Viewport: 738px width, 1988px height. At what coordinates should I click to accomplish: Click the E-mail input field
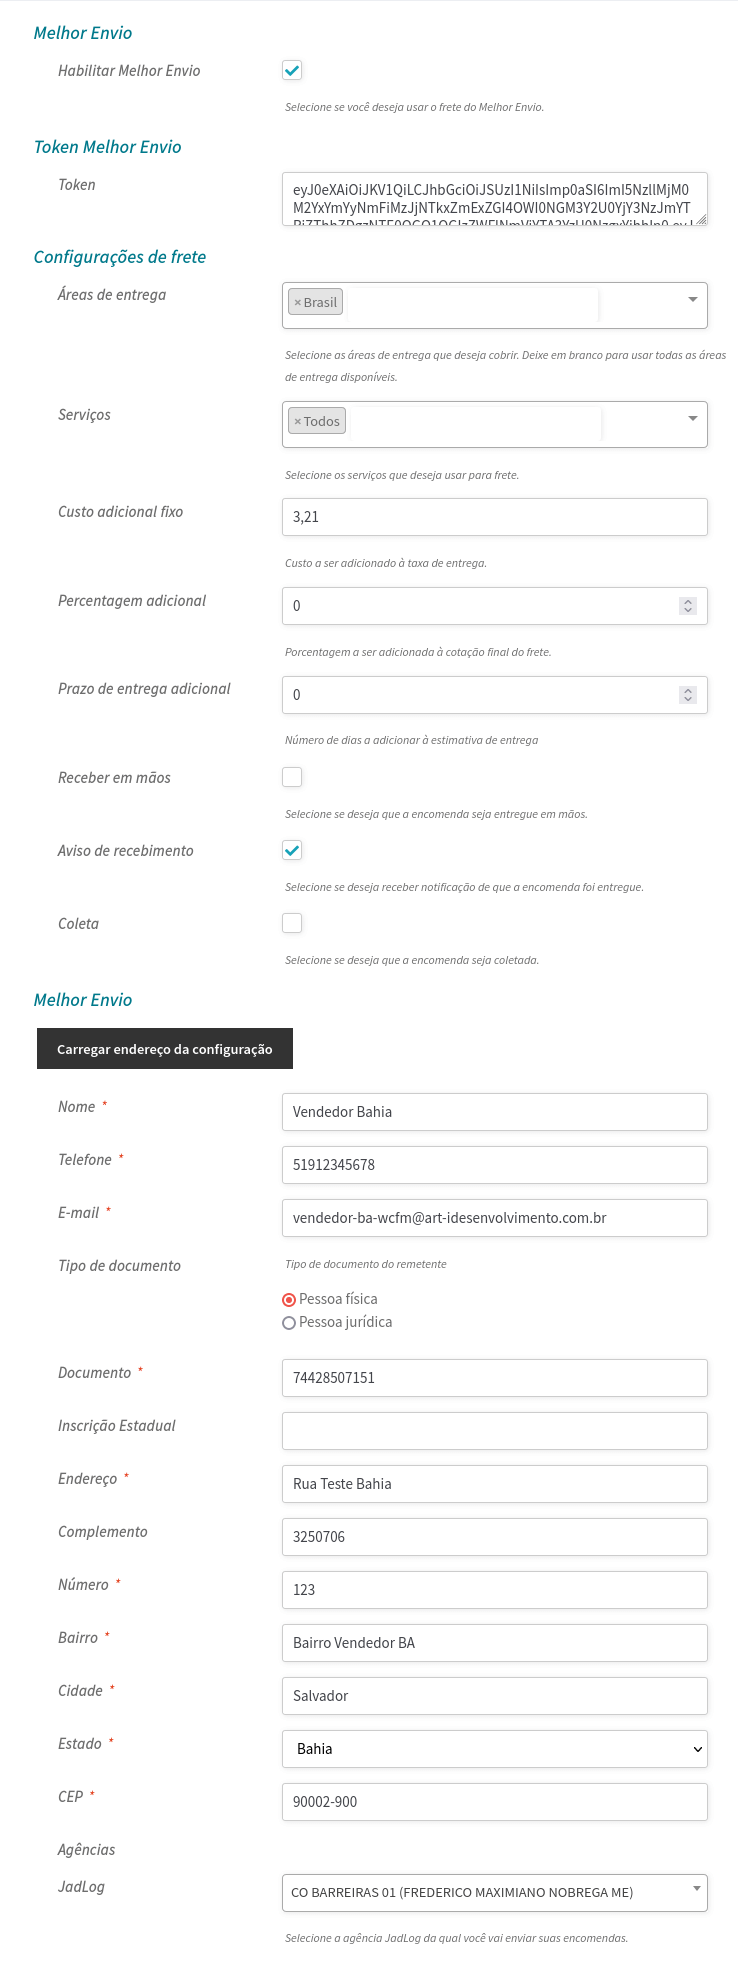click(x=495, y=1218)
